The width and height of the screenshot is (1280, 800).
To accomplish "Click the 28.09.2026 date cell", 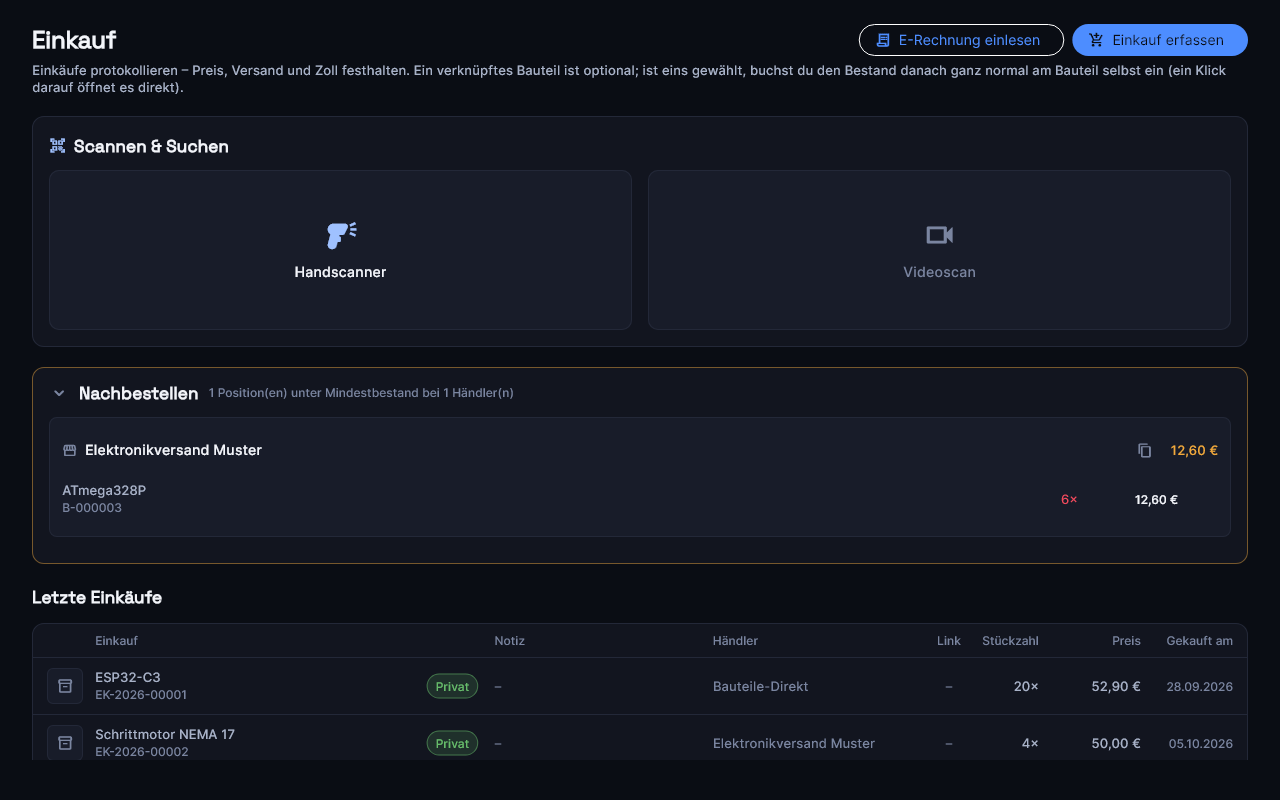I will coord(1199,686).
